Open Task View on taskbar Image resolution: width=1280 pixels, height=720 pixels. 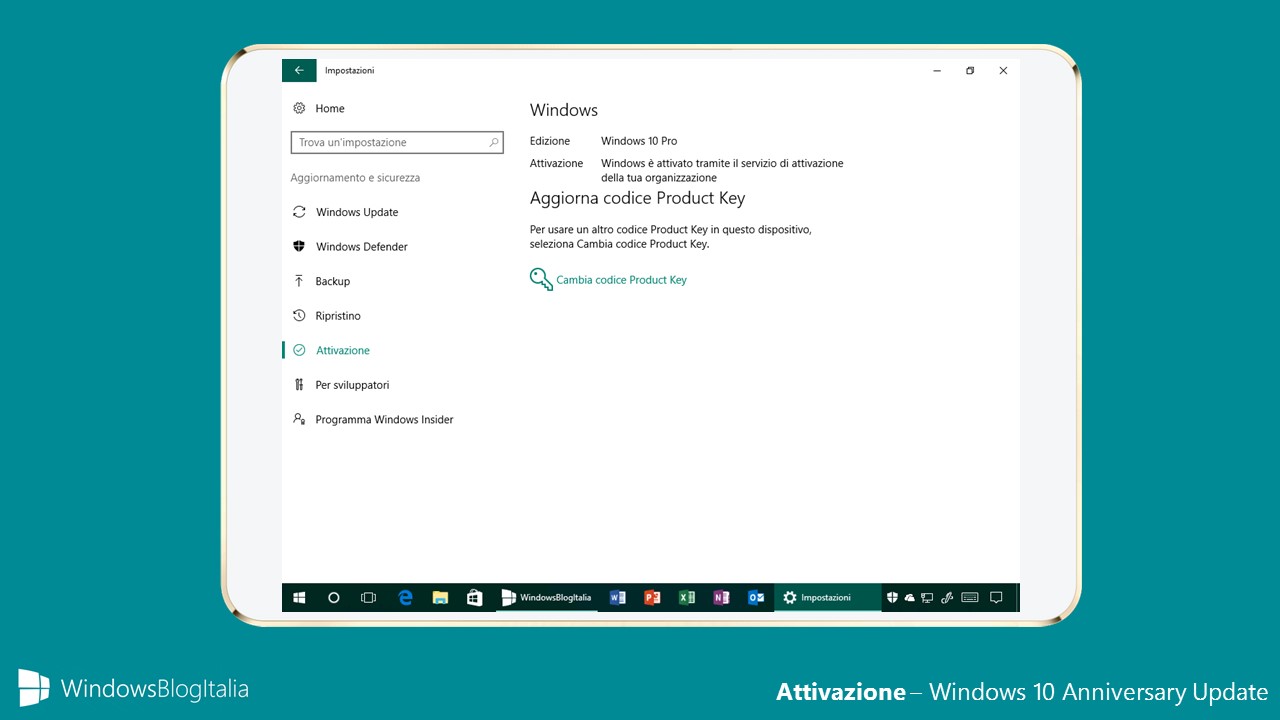point(368,598)
